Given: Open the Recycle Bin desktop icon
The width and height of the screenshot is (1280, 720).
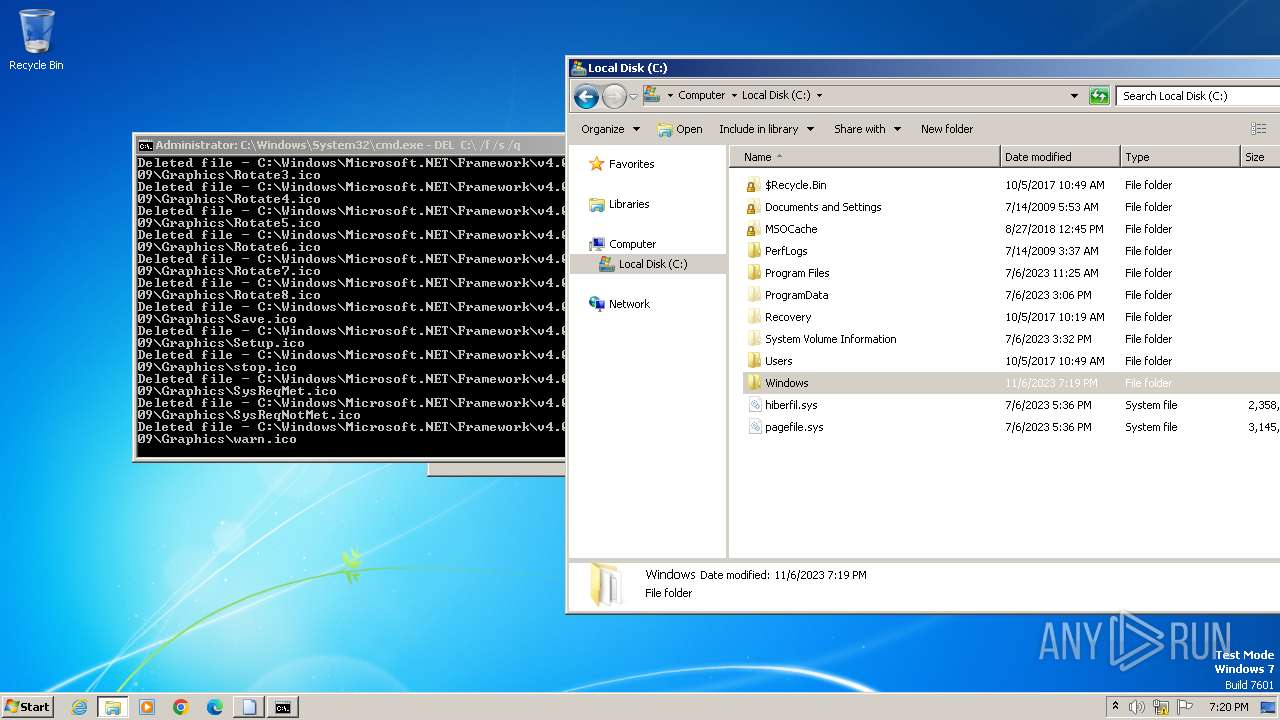Looking at the screenshot, I should pyautogui.click(x=36, y=40).
